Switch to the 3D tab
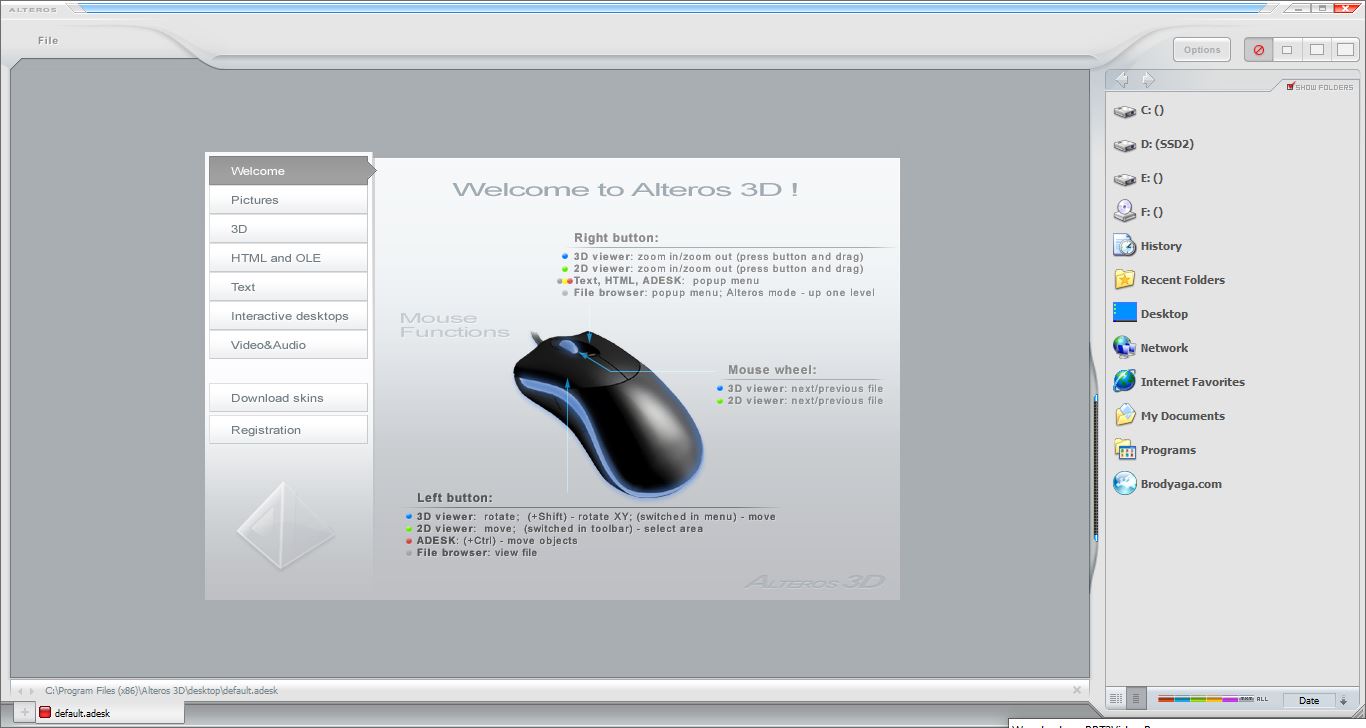Screen dimensions: 1366x728 (x=288, y=229)
